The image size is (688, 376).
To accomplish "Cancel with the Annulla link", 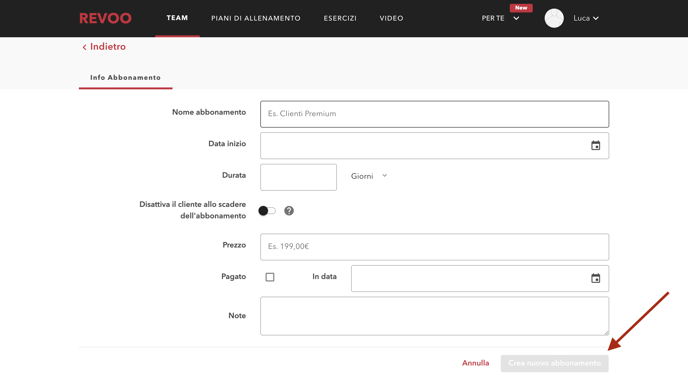I will [x=476, y=363].
